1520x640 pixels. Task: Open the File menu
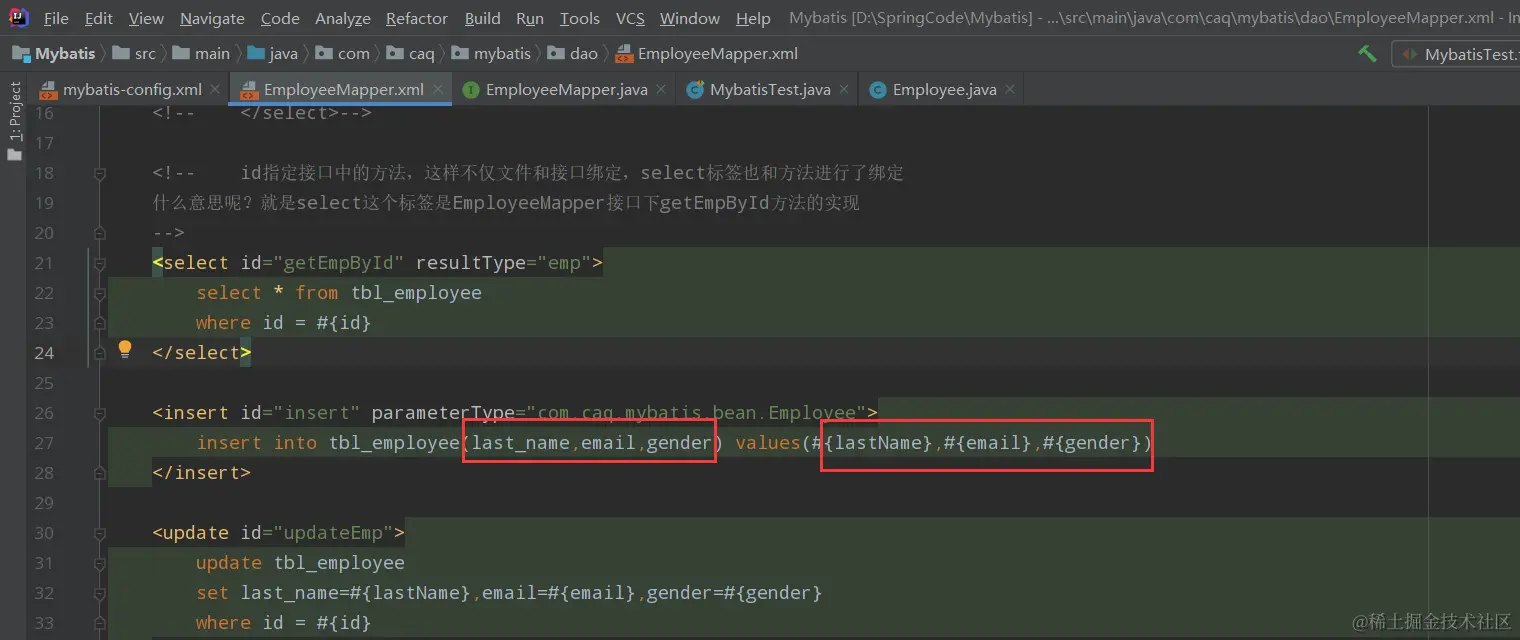[x=57, y=18]
